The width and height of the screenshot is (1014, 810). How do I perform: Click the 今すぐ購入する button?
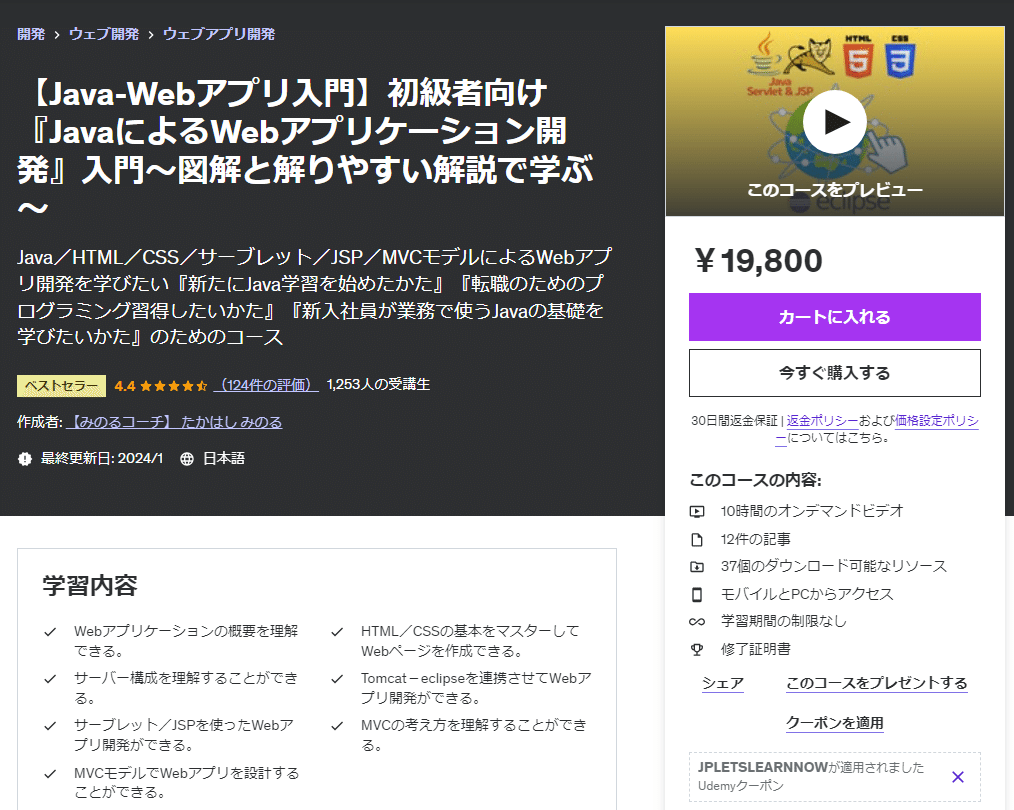click(x=834, y=373)
